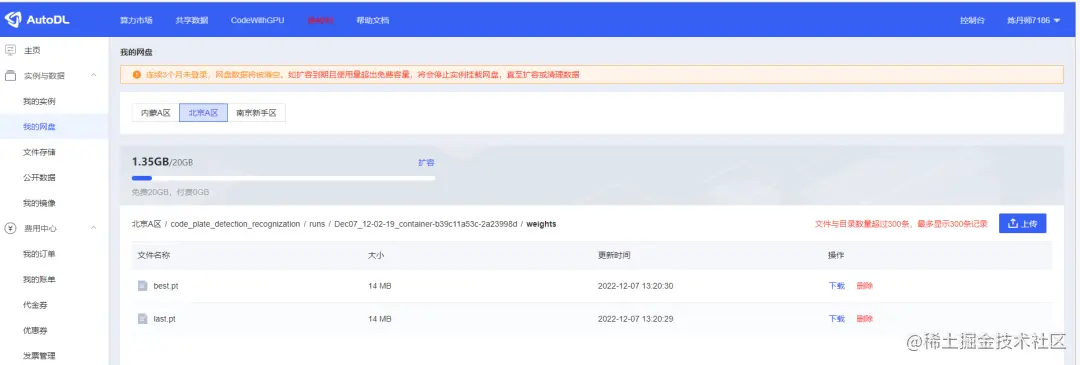Click the 我的网盘 page heading
This screenshot has width=1080, height=365.
pyautogui.click(x=136, y=52)
